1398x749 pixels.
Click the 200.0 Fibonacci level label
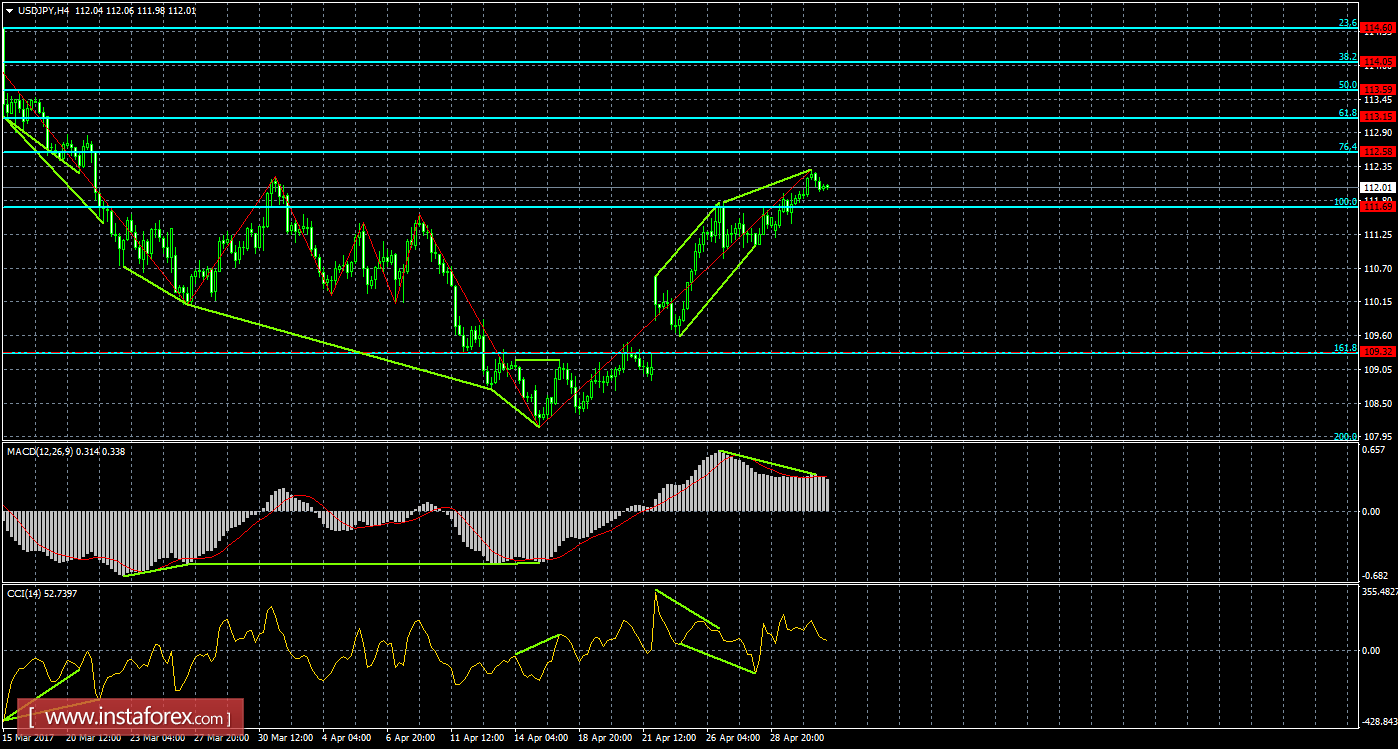tap(1344, 436)
